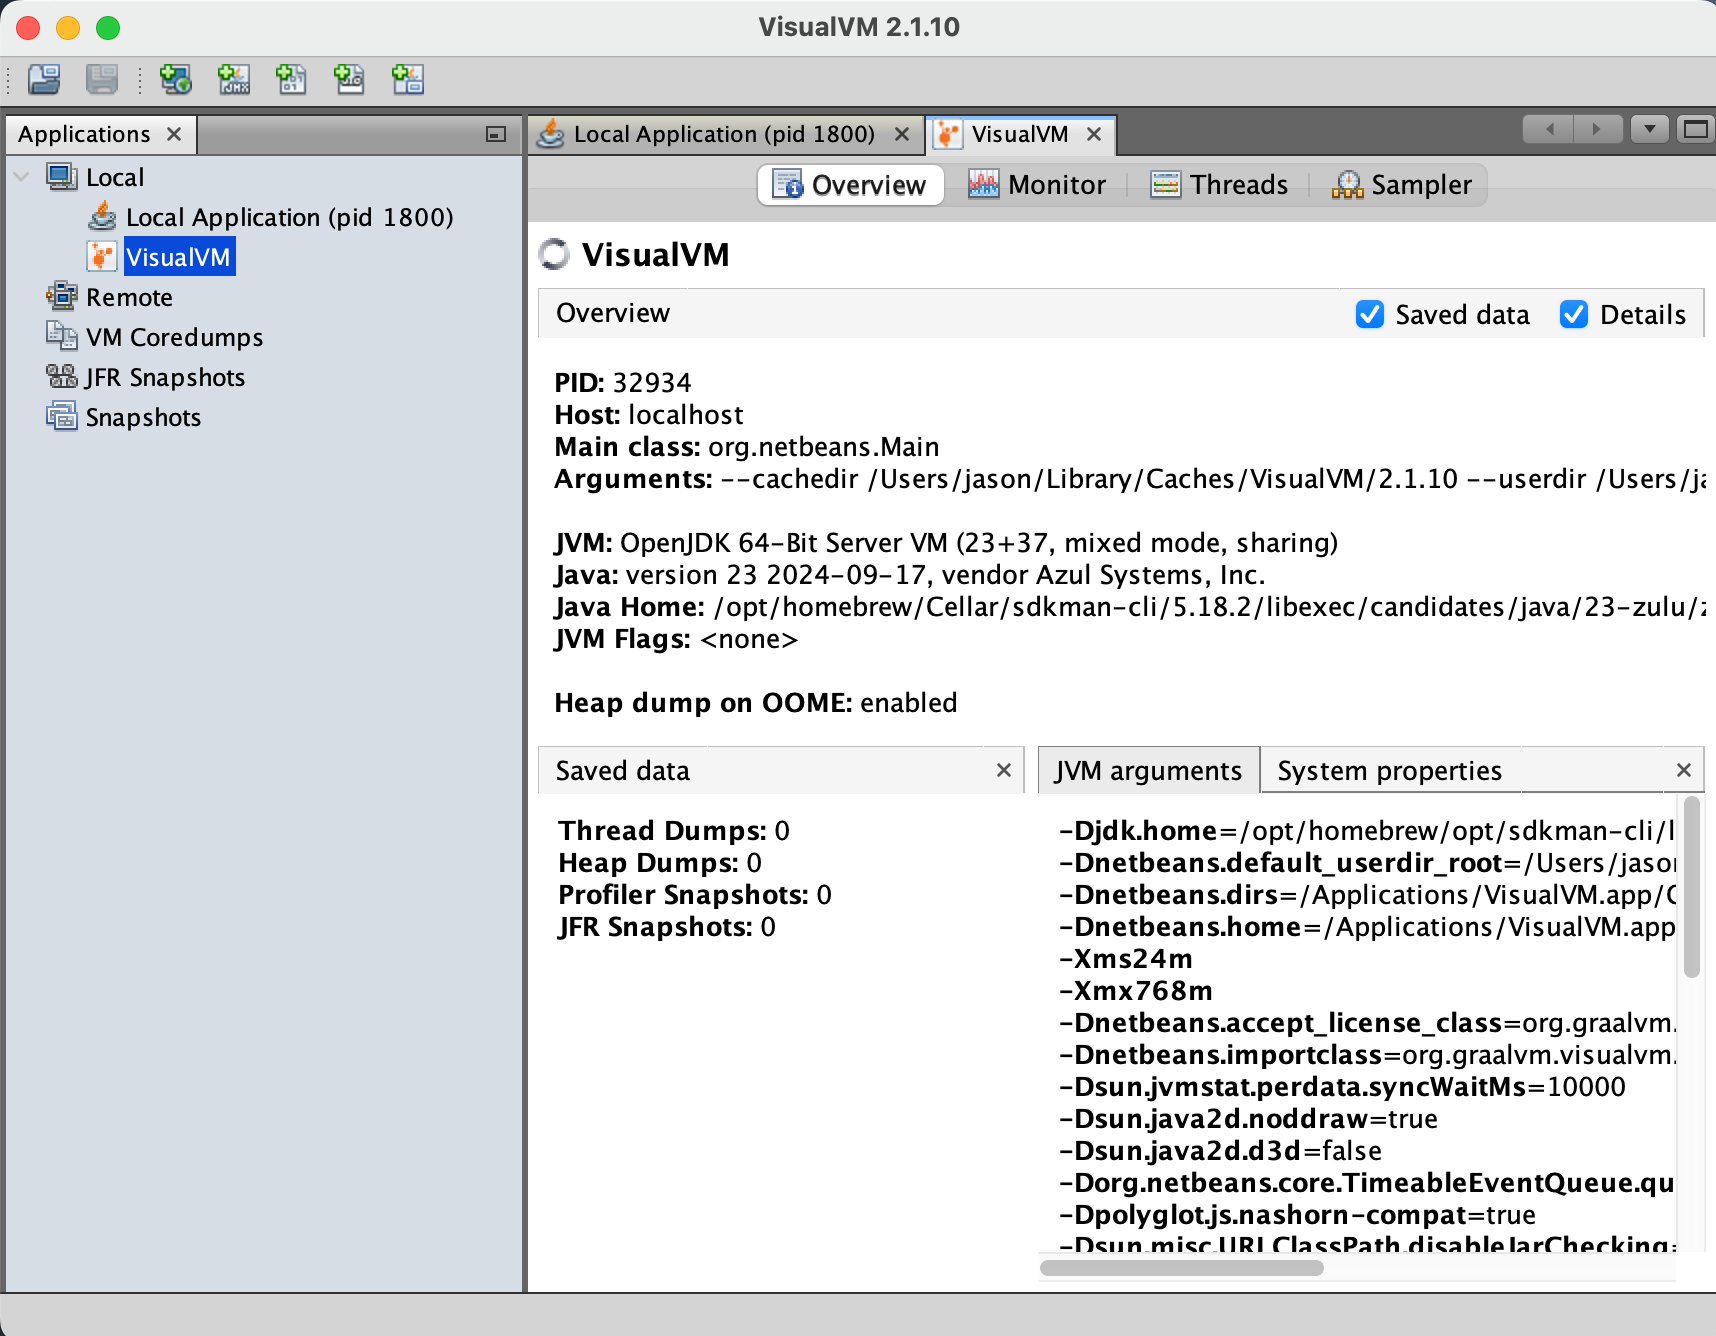Select the Remote node in the tree

[129, 297]
